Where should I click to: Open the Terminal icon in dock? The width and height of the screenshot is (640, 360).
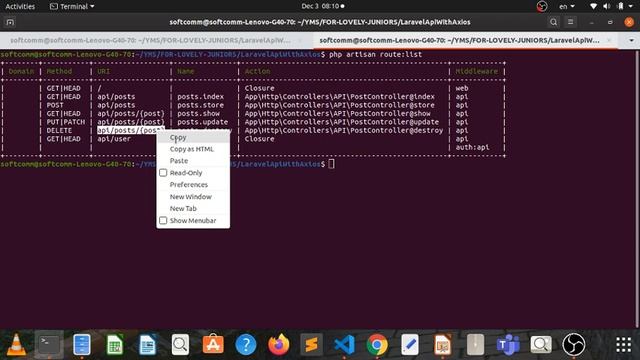click(49, 345)
